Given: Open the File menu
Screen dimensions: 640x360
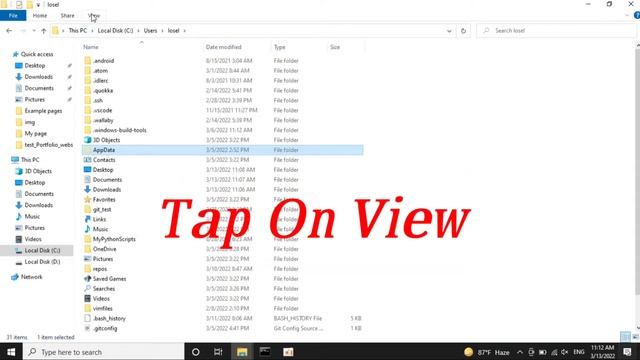Looking at the screenshot, I should click(13, 16).
